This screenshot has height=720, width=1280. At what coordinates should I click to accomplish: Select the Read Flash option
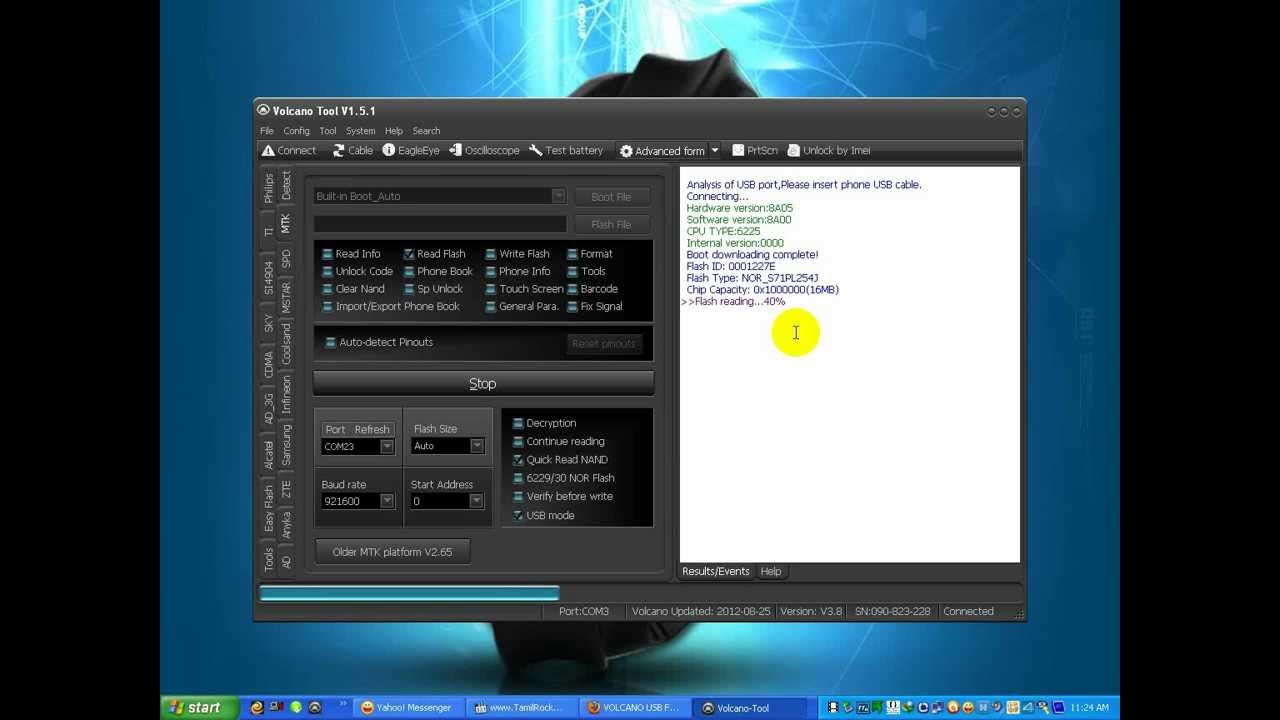(434, 254)
